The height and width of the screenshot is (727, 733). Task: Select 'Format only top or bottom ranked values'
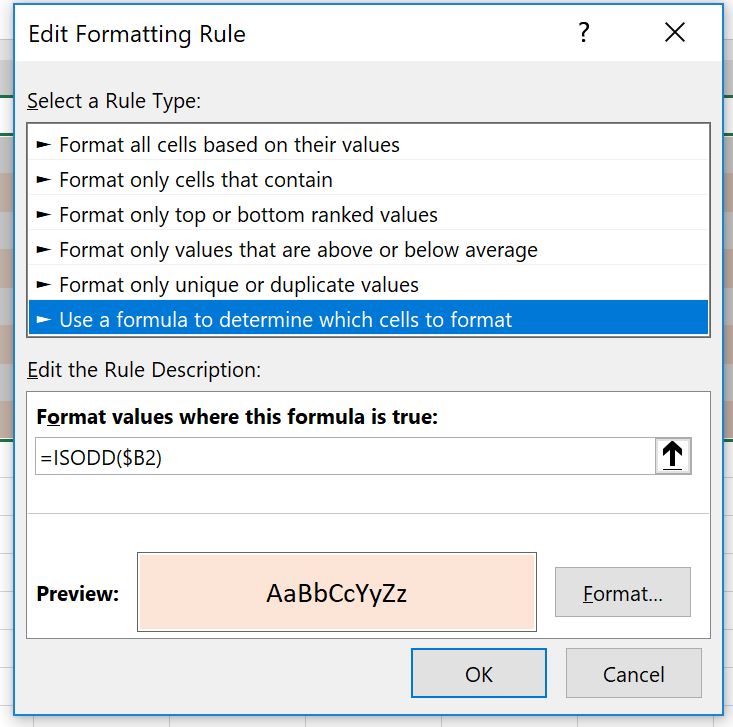click(248, 215)
